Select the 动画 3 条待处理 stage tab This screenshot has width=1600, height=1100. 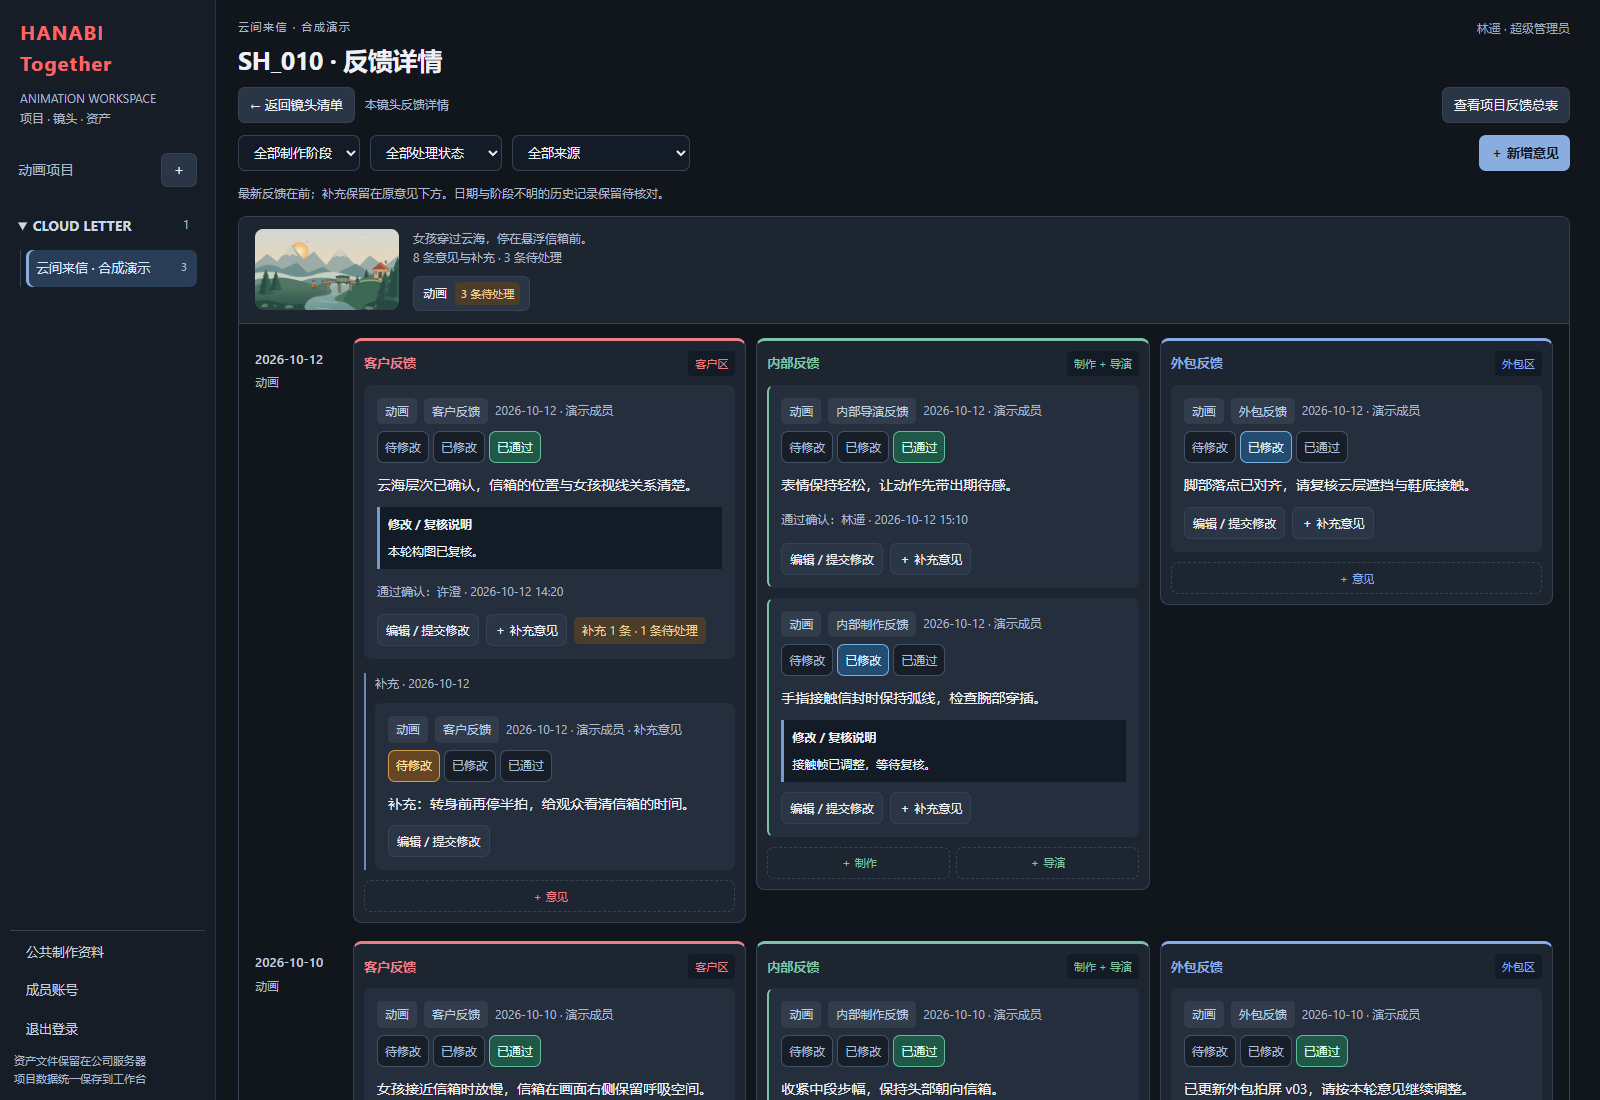click(x=471, y=294)
